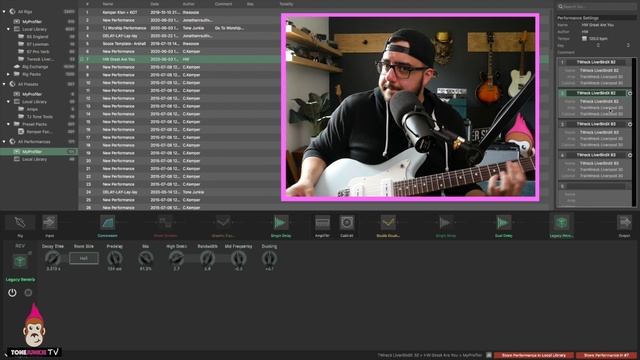Screen dimensions: 640x360
Task: Toggle the Legacy Reverb power button
Action: [12, 293]
